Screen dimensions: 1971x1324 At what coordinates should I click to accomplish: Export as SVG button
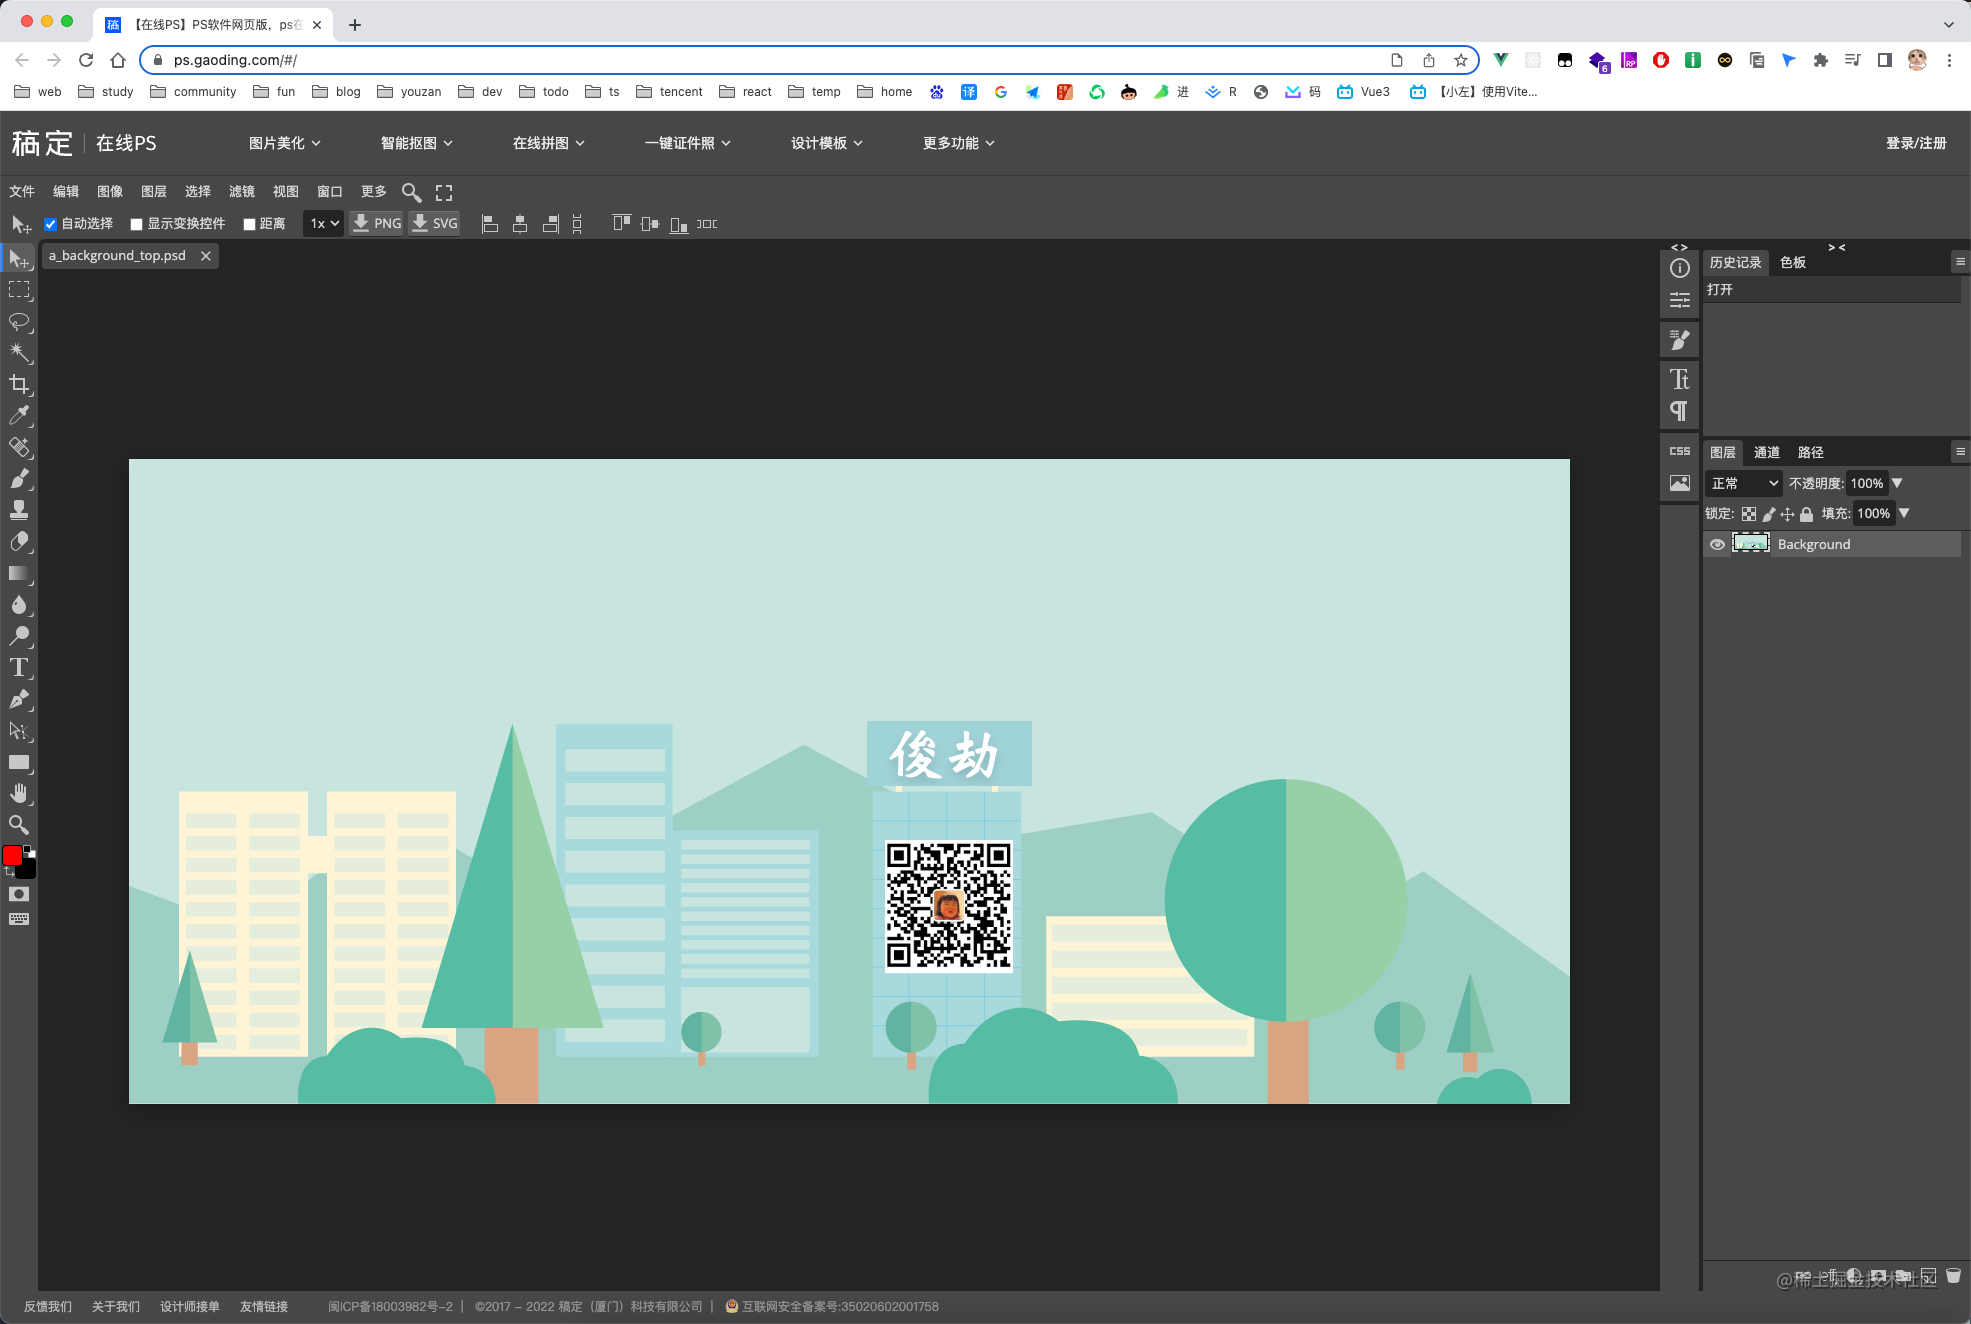click(435, 224)
